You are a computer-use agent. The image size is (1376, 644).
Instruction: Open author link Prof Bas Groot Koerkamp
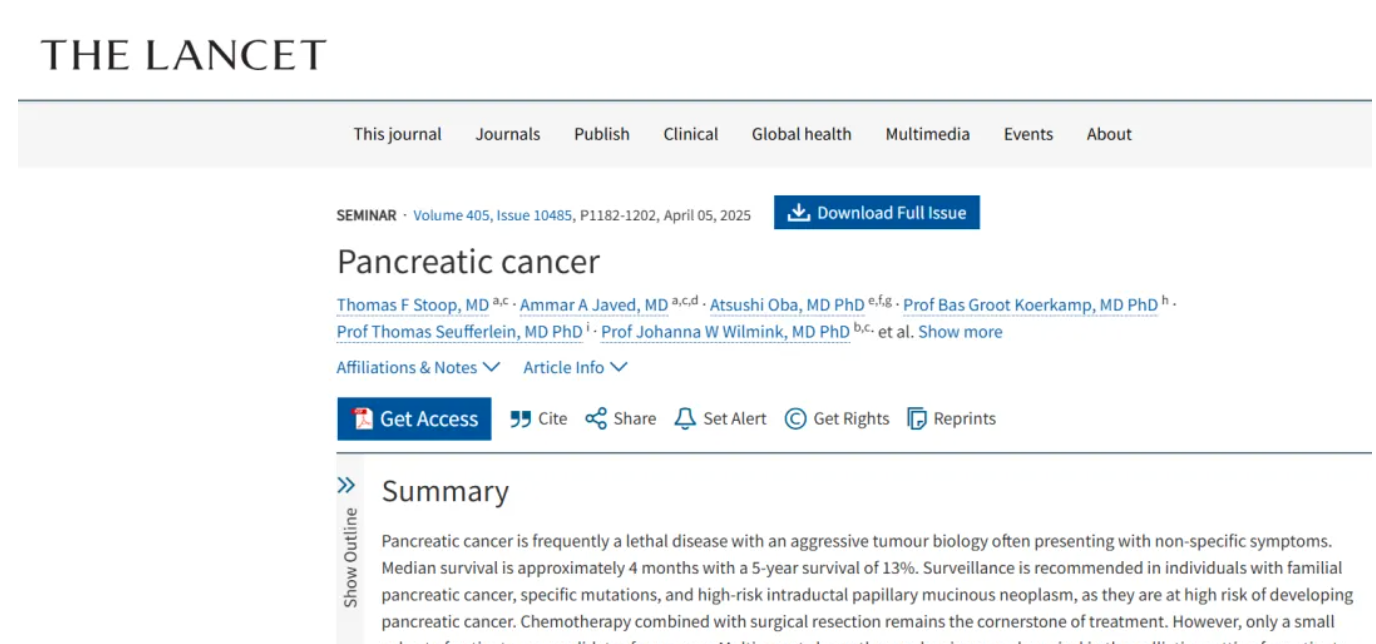[x=1030, y=305]
